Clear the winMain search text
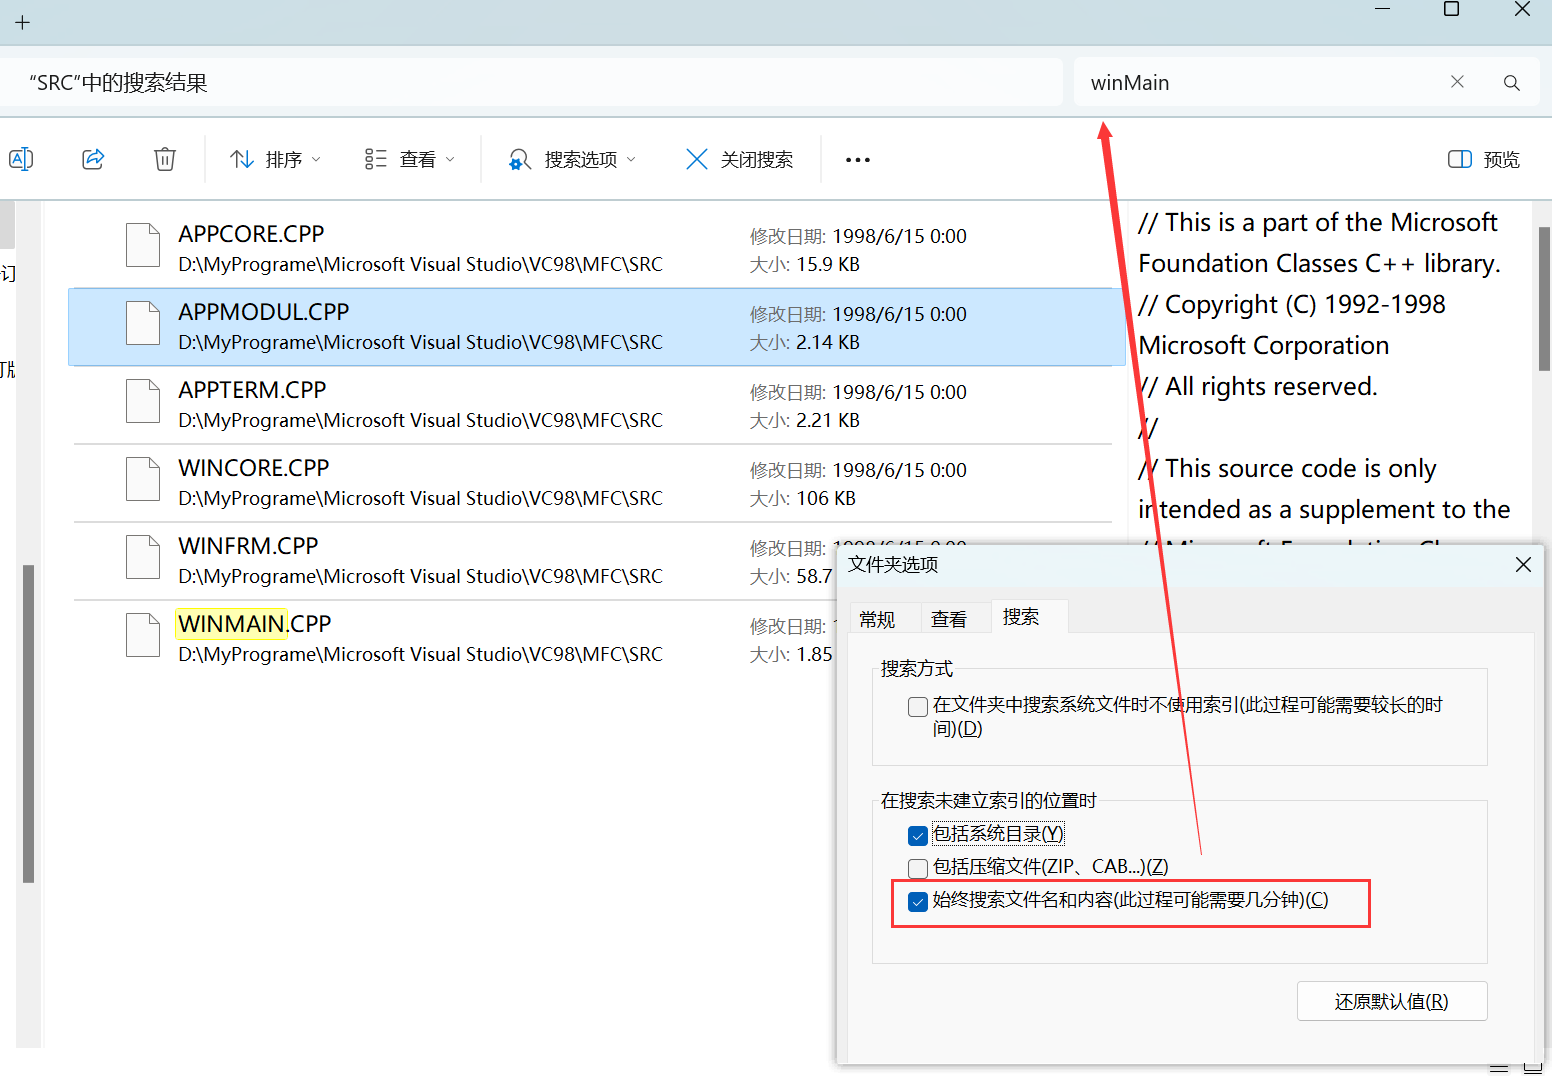 pos(1457,82)
